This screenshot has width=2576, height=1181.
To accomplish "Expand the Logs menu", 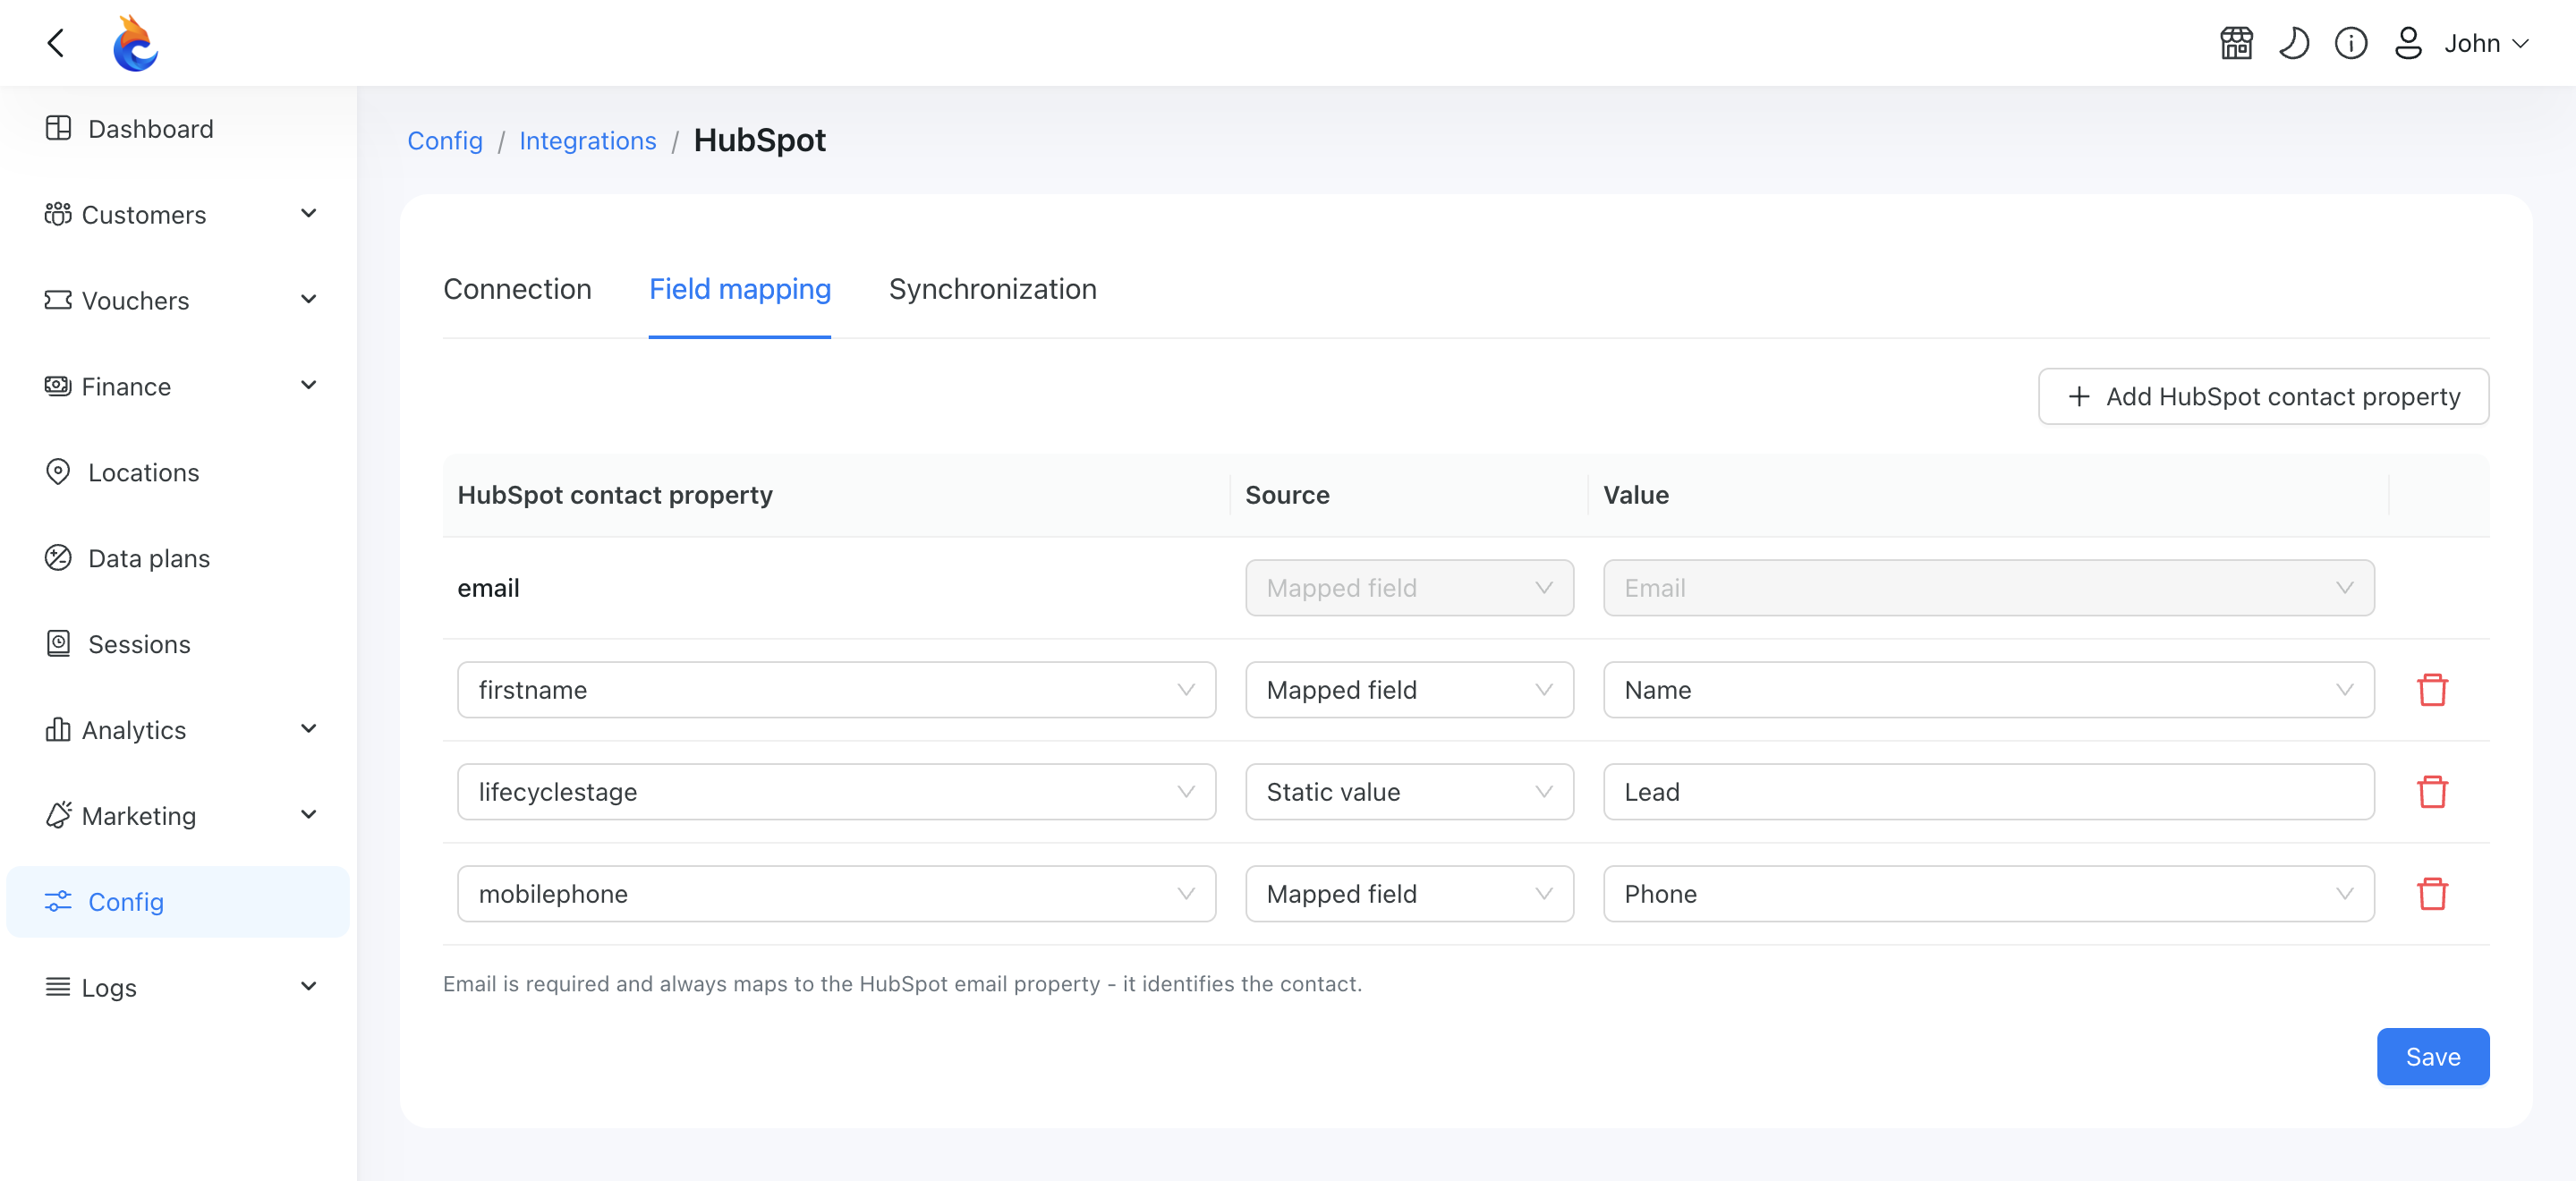I will [x=178, y=987].
